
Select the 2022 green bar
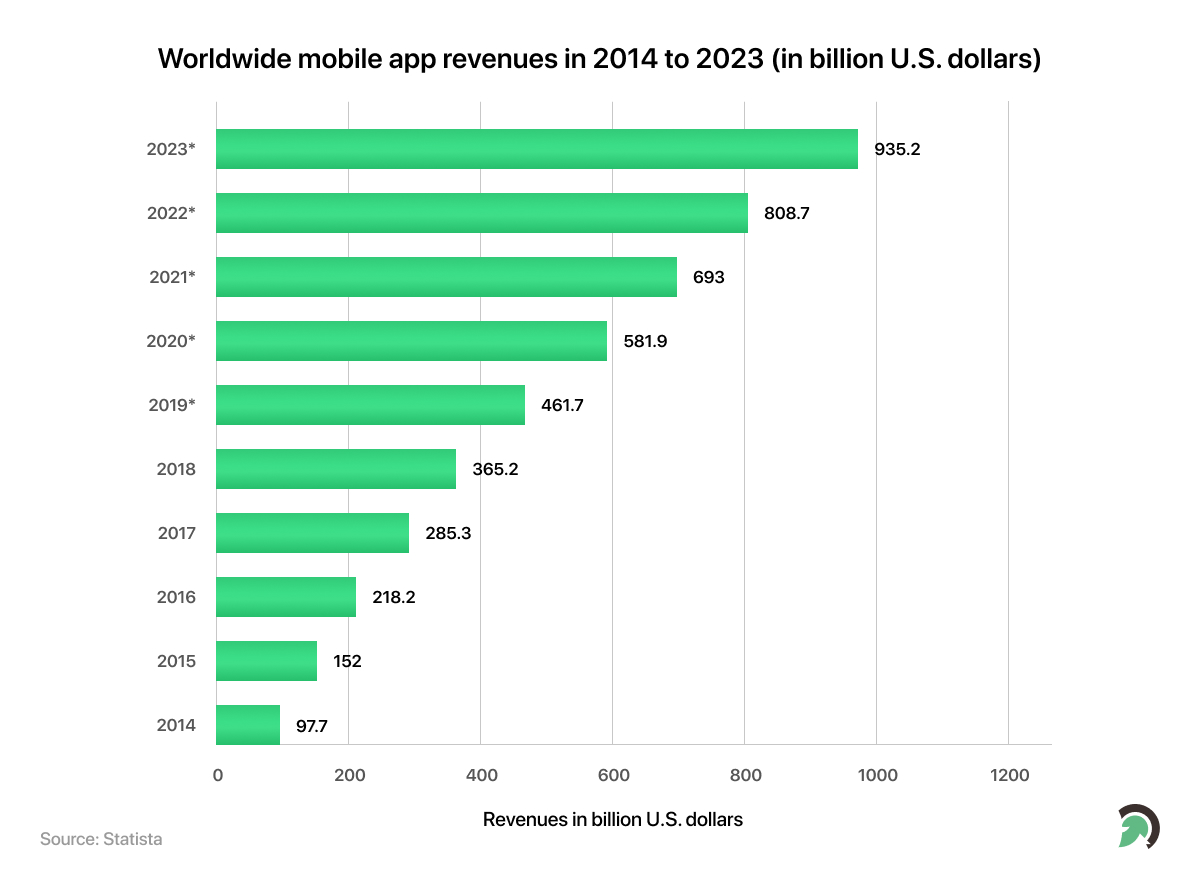tap(481, 213)
